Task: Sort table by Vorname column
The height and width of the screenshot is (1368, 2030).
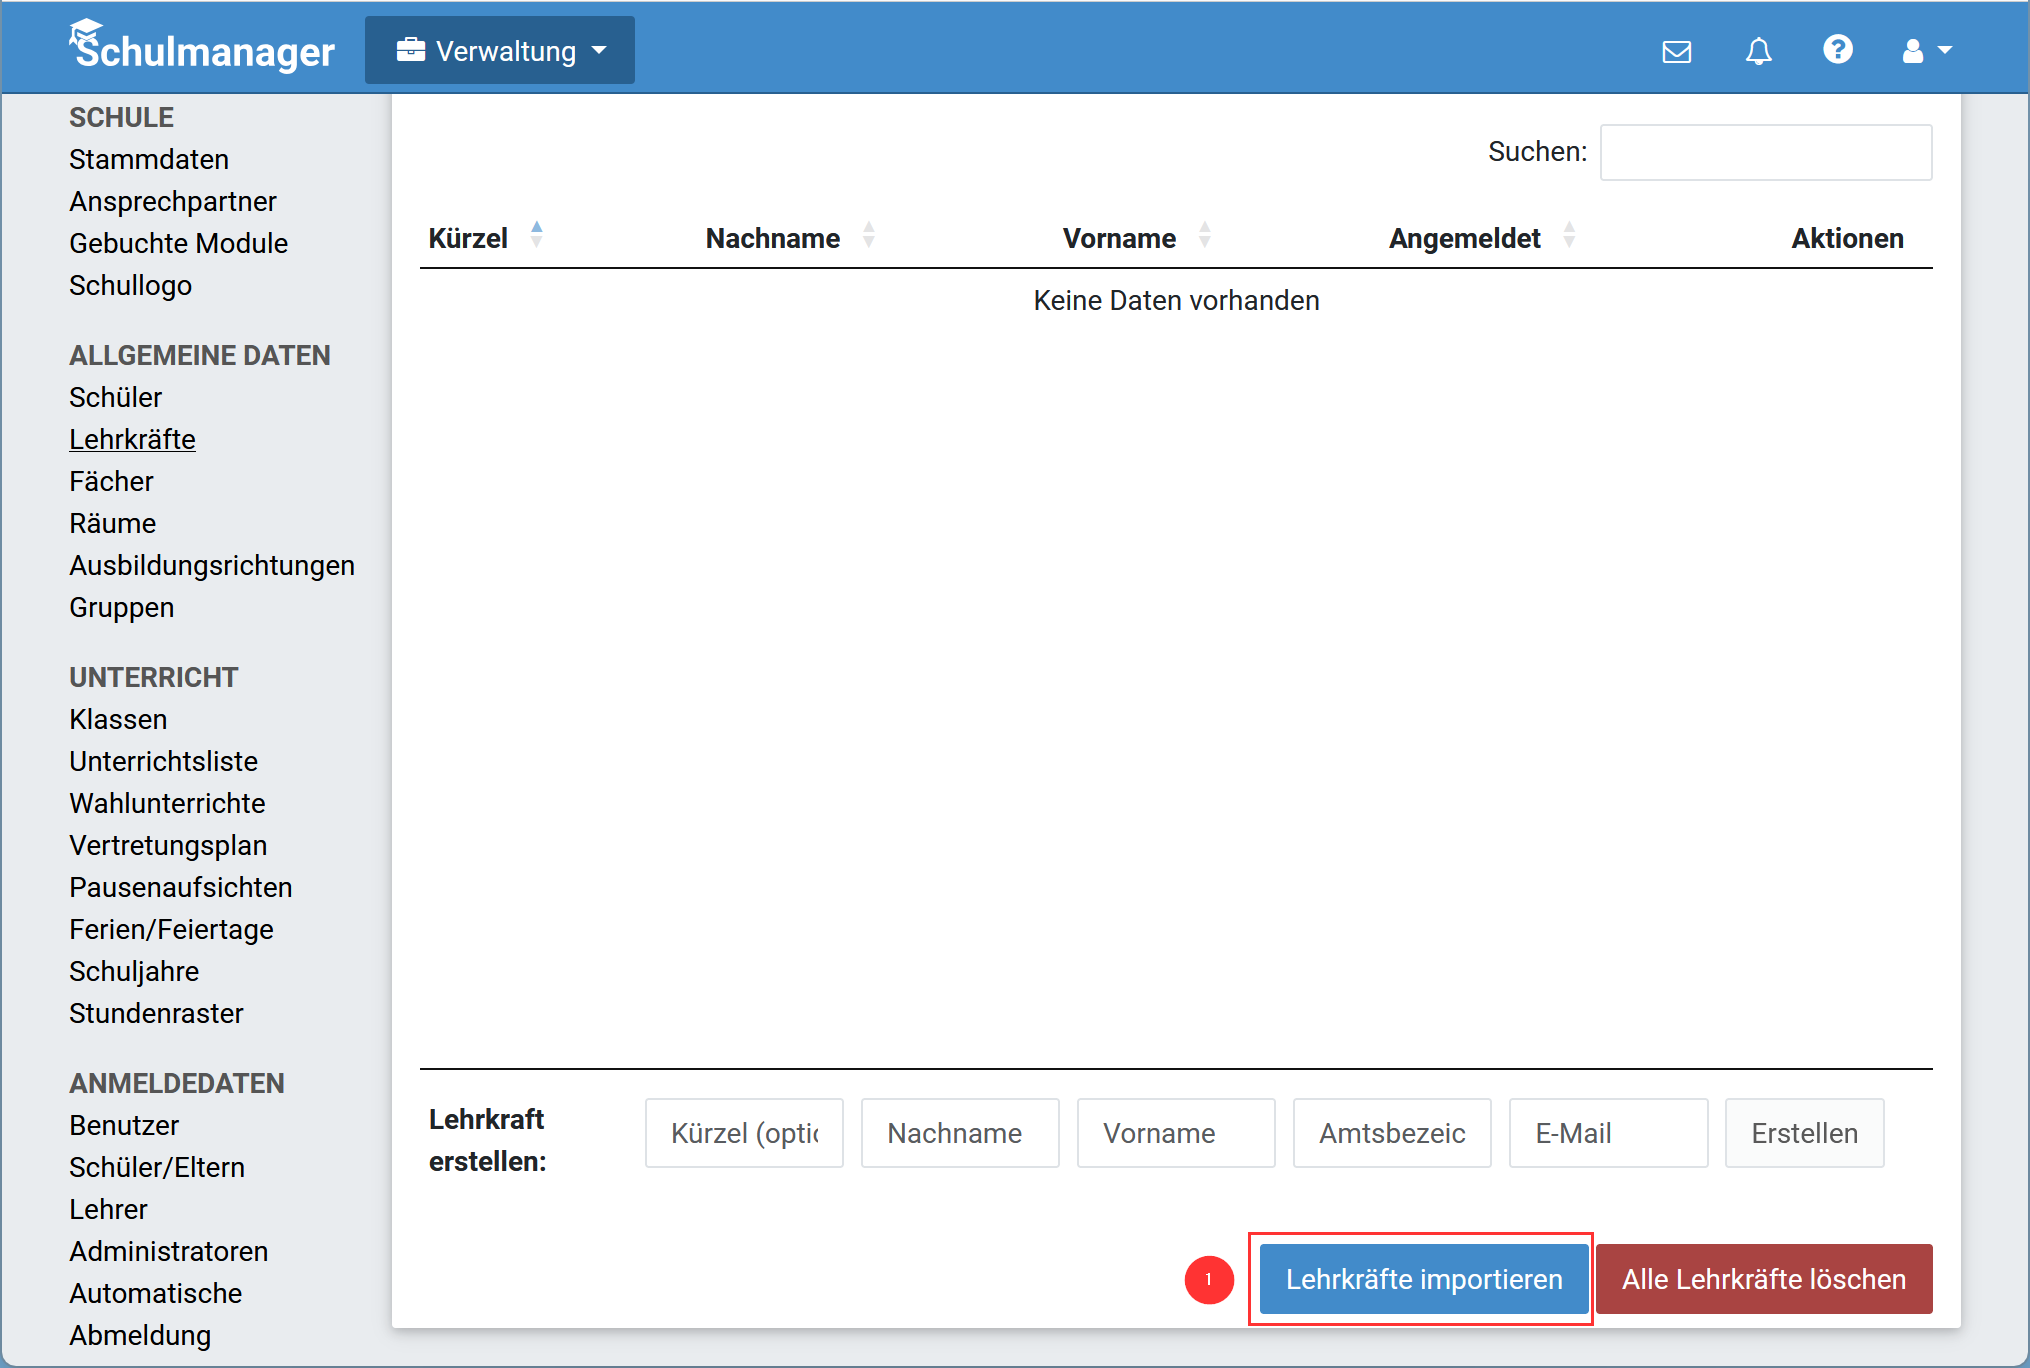Action: pyautogui.click(x=1137, y=238)
